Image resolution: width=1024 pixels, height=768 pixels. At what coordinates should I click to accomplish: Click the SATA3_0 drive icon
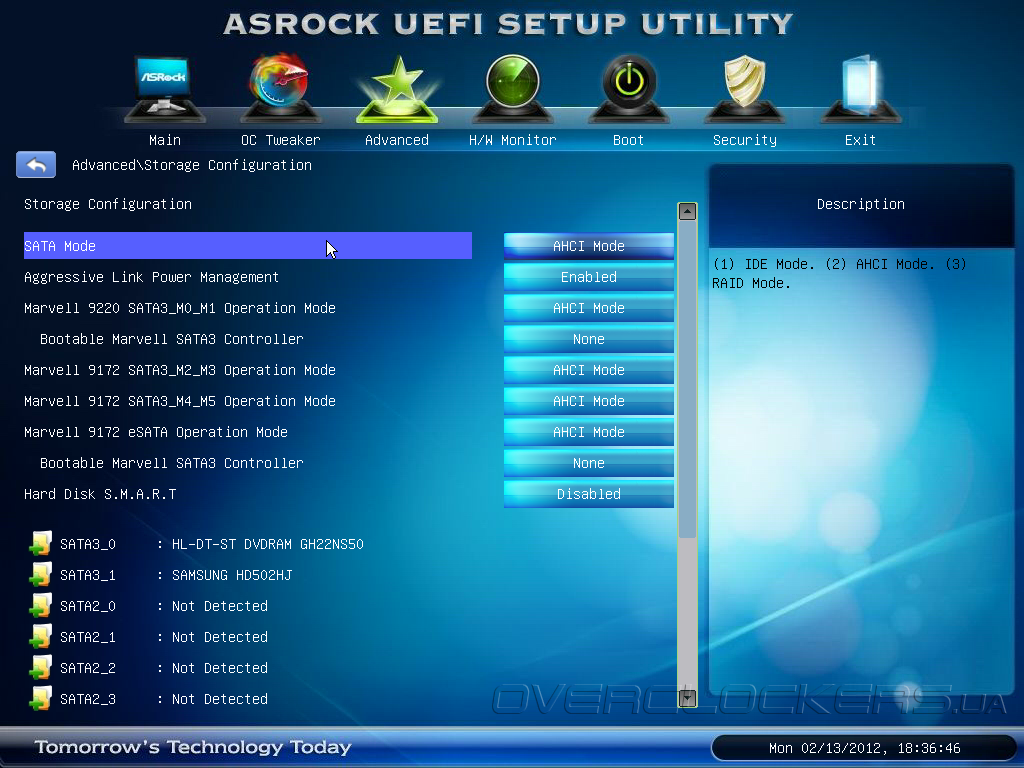(x=40, y=543)
